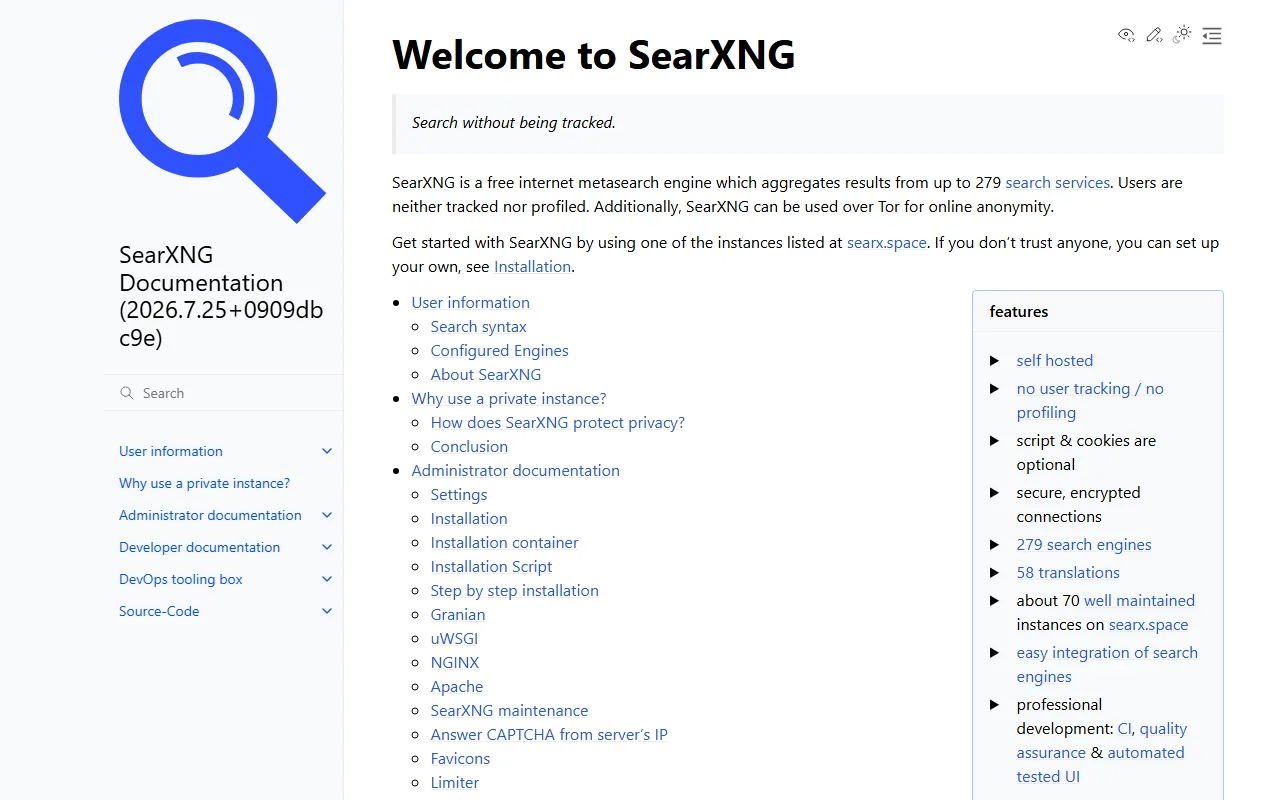The width and height of the screenshot is (1280, 800).
Task: Open the Step by step installation link
Action: click(514, 590)
